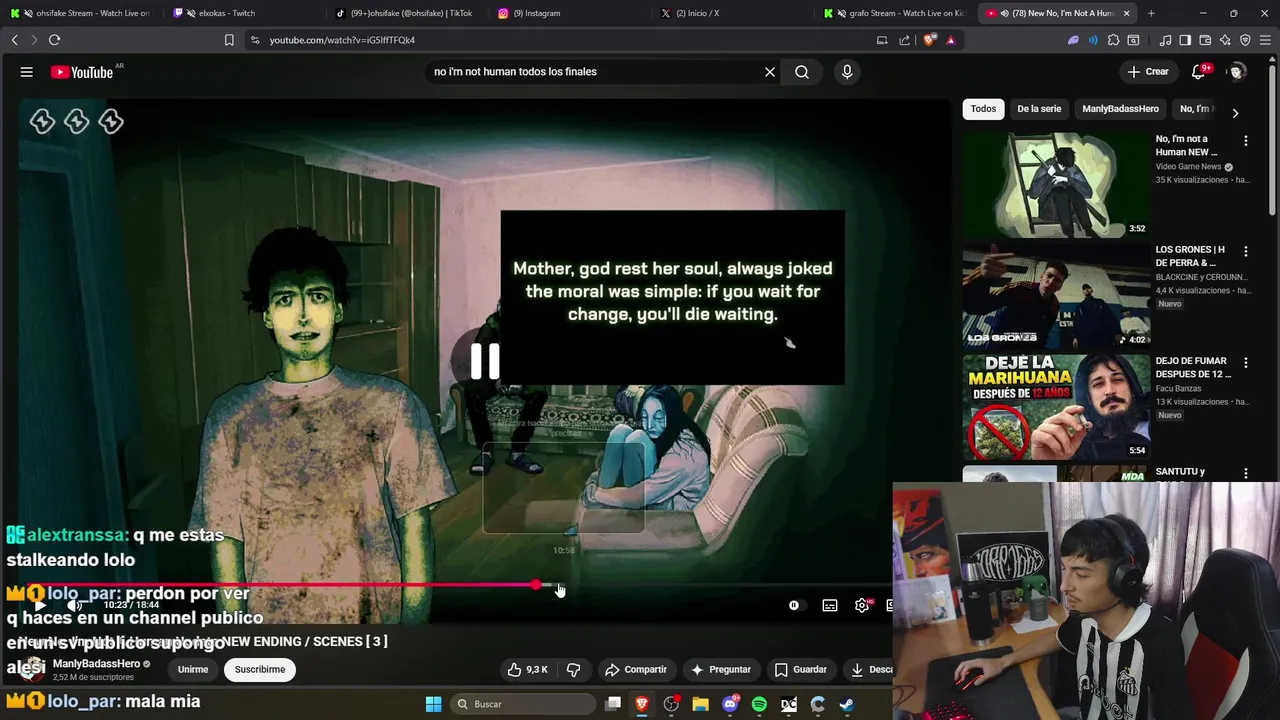Open the music note playlist icon
The width and height of the screenshot is (1280, 720).
coord(1165,40)
